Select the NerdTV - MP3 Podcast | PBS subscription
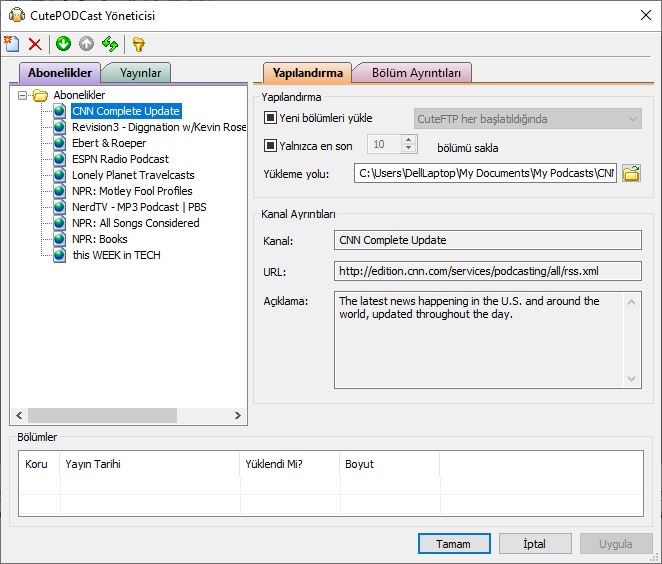Image resolution: width=662 pixels, height=564 pixels. (139, 207)
